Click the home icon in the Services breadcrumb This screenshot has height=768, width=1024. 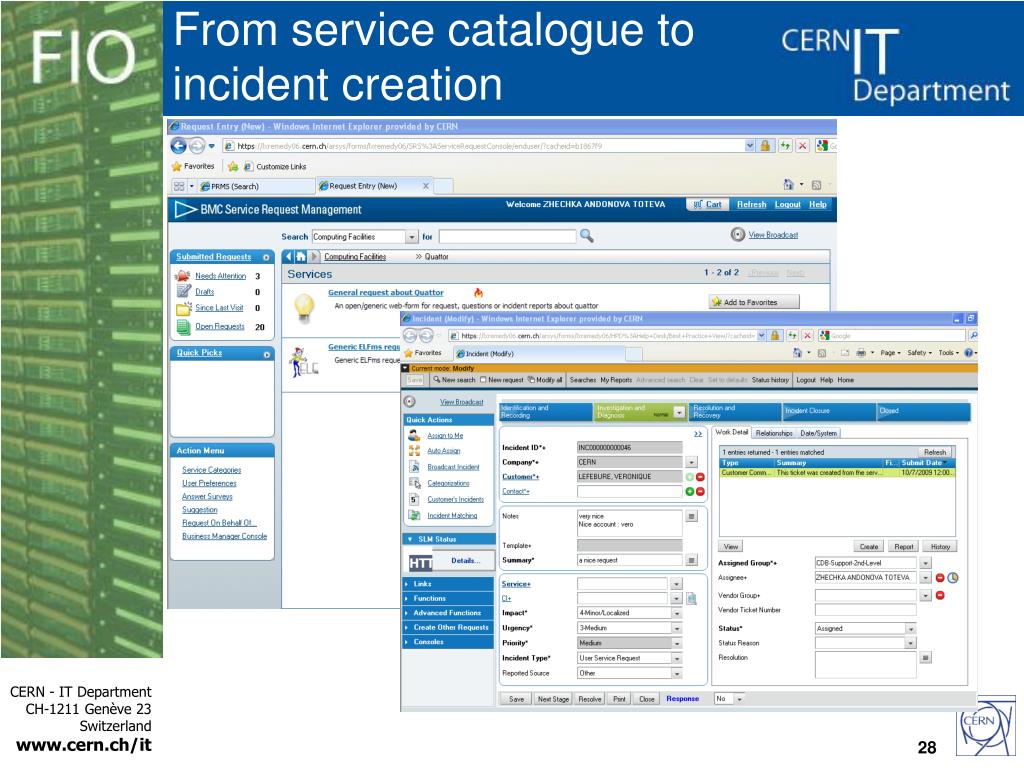click(x=301, y=257)
